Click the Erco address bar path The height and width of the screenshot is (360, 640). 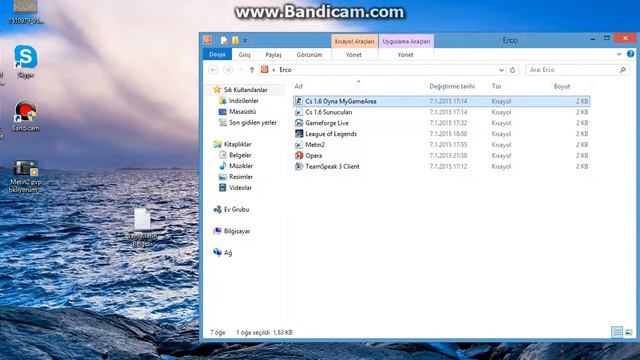click(285, 70)
